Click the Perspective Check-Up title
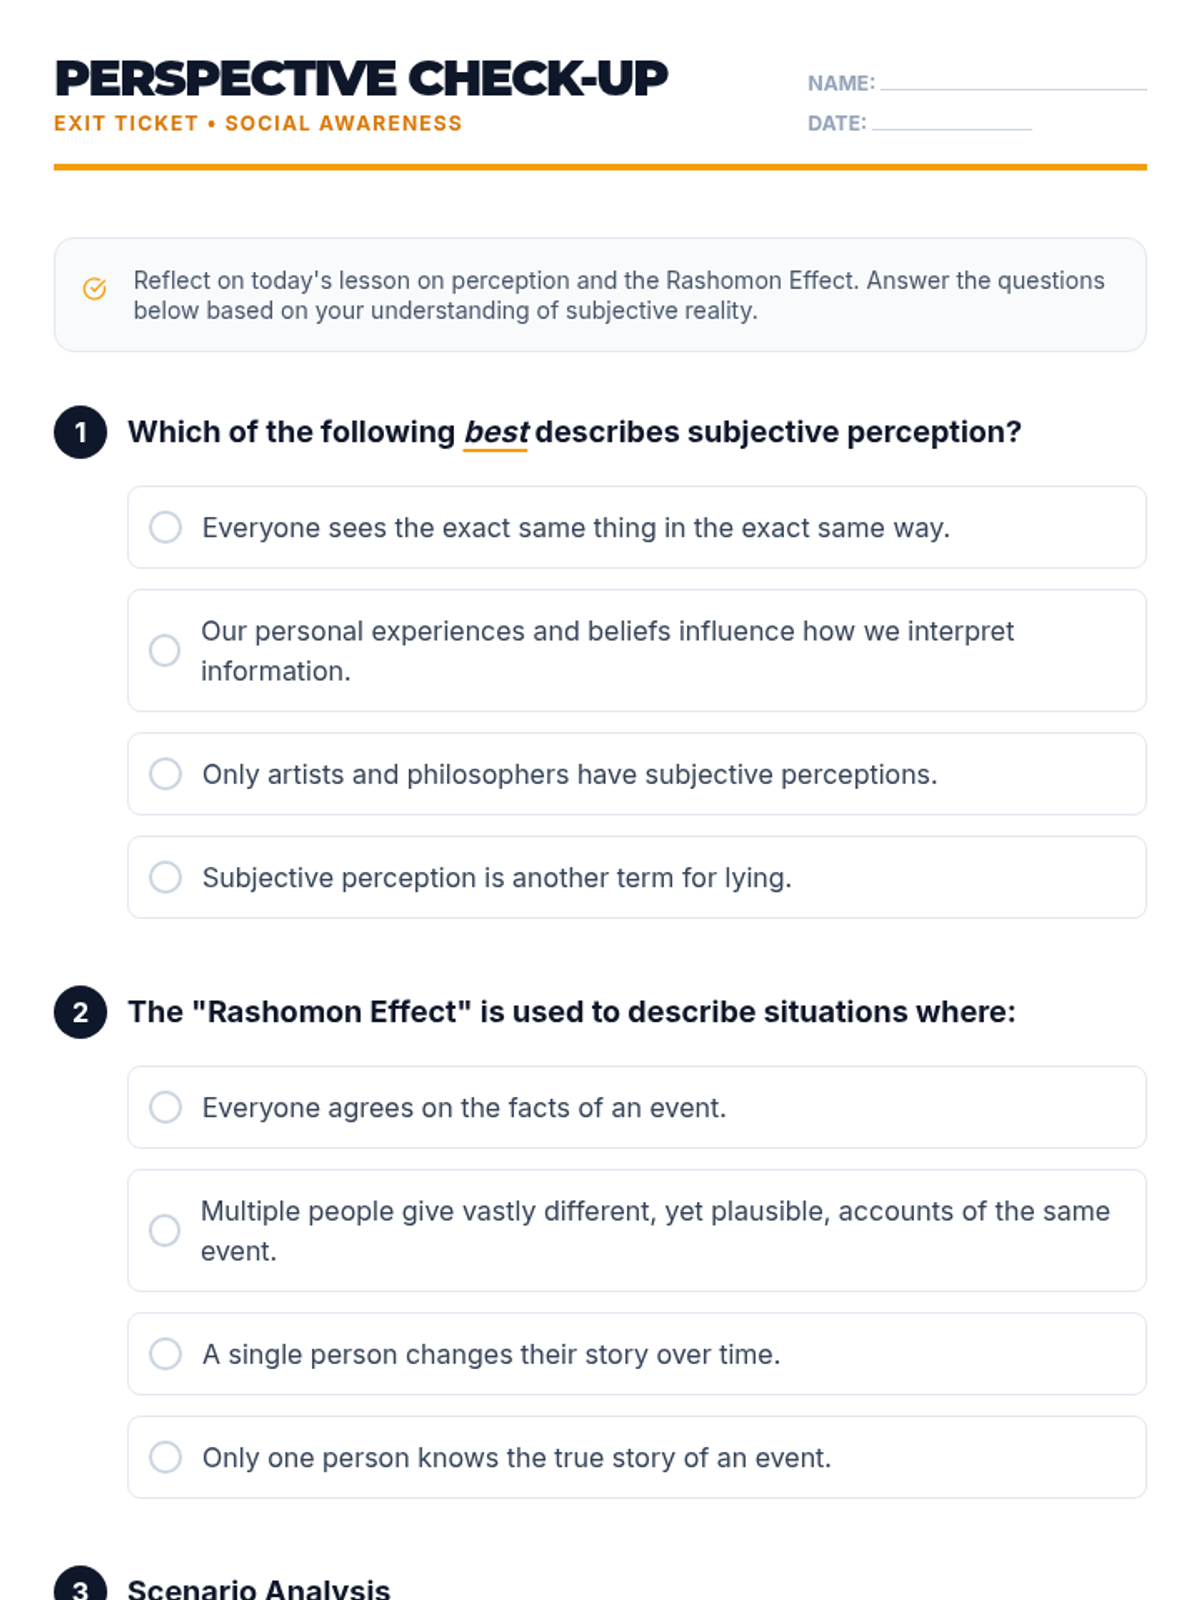Viewport: 1200px width, 1600px height. (361, 79)
